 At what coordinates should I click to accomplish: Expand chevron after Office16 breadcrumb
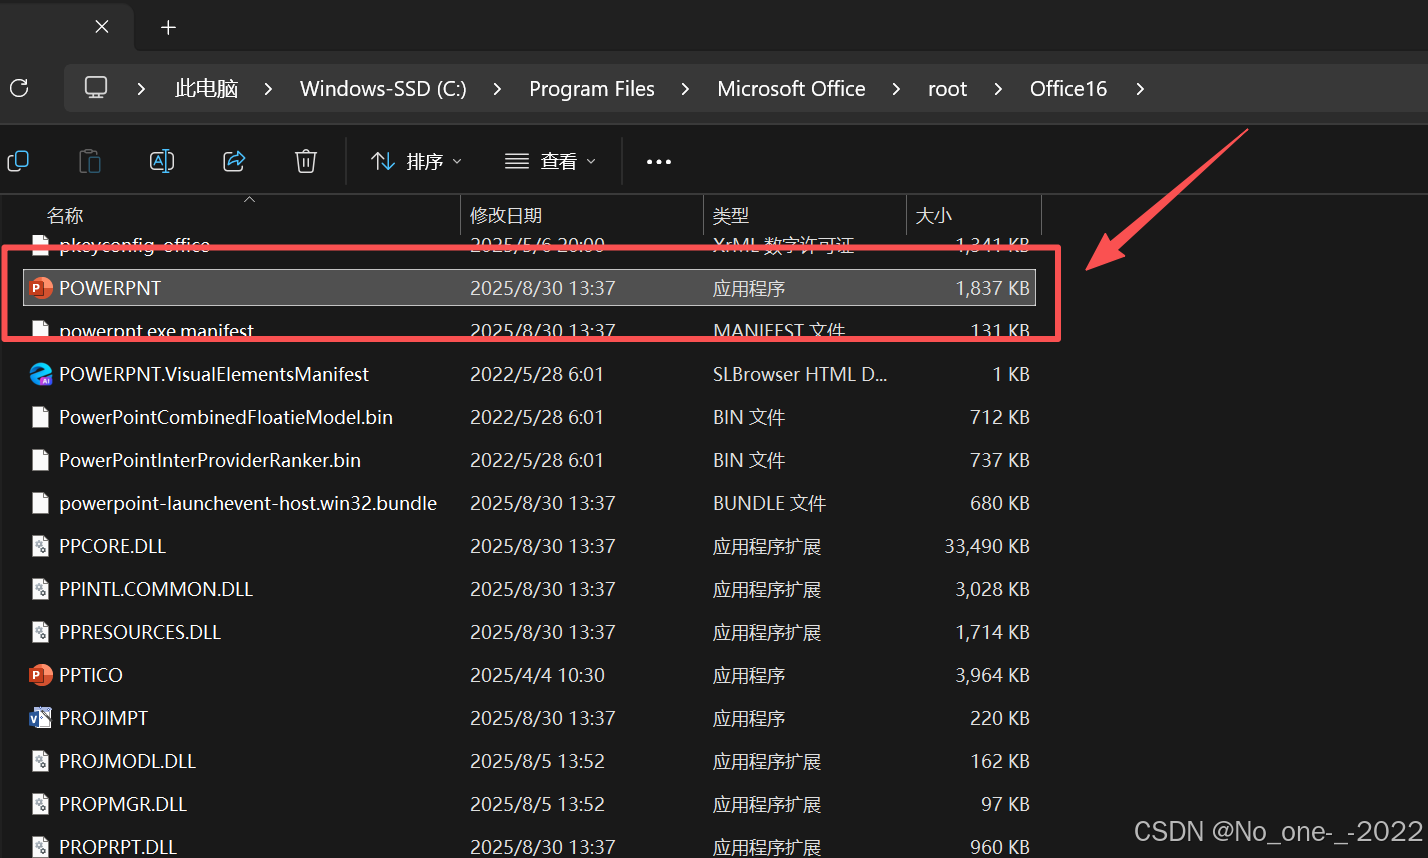1140,89
